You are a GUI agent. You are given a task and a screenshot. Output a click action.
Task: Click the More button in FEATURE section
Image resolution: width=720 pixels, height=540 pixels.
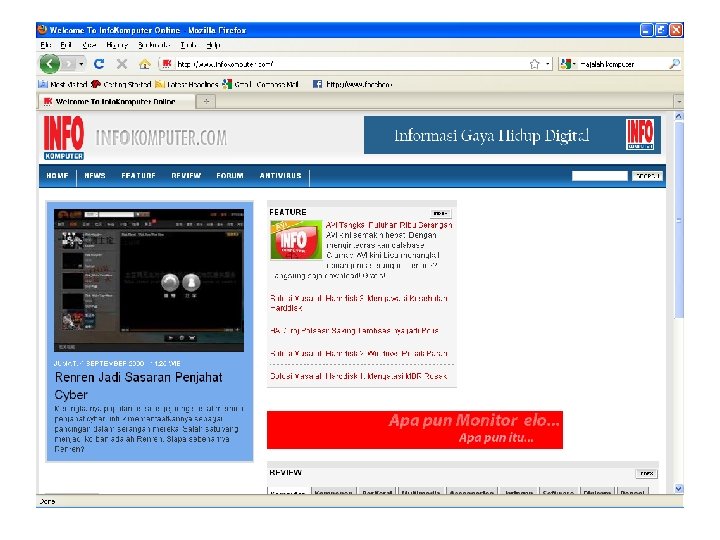coord(441,214)
